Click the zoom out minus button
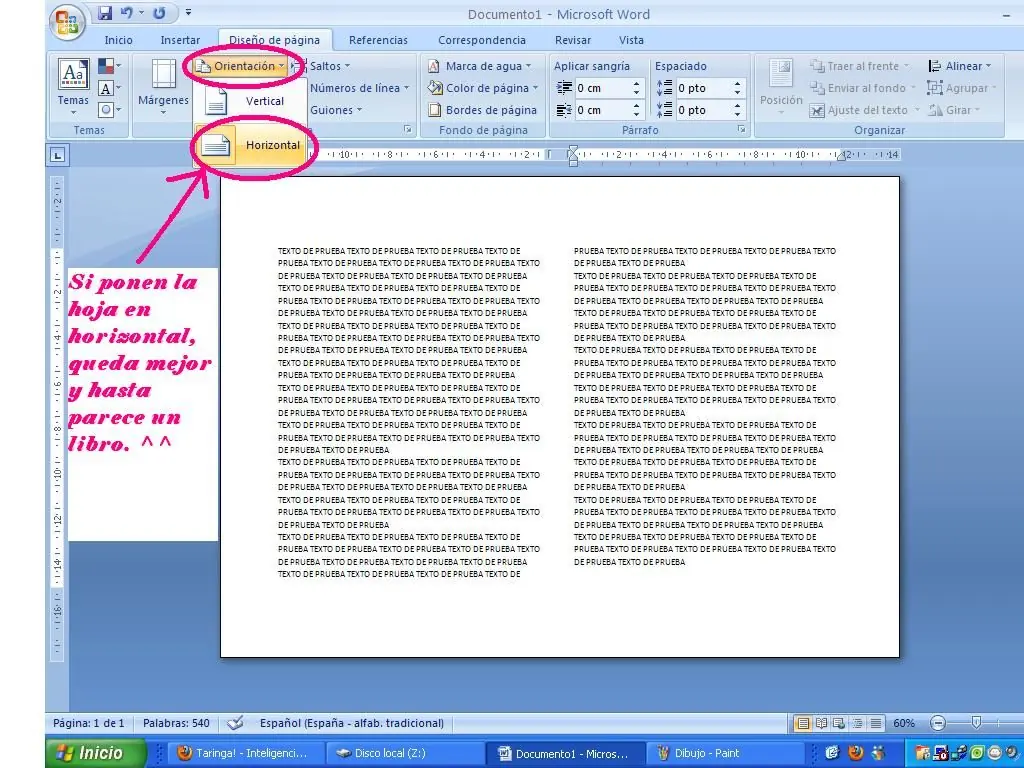This screenshot has width=1024, height=768. (x=938, y=723)
